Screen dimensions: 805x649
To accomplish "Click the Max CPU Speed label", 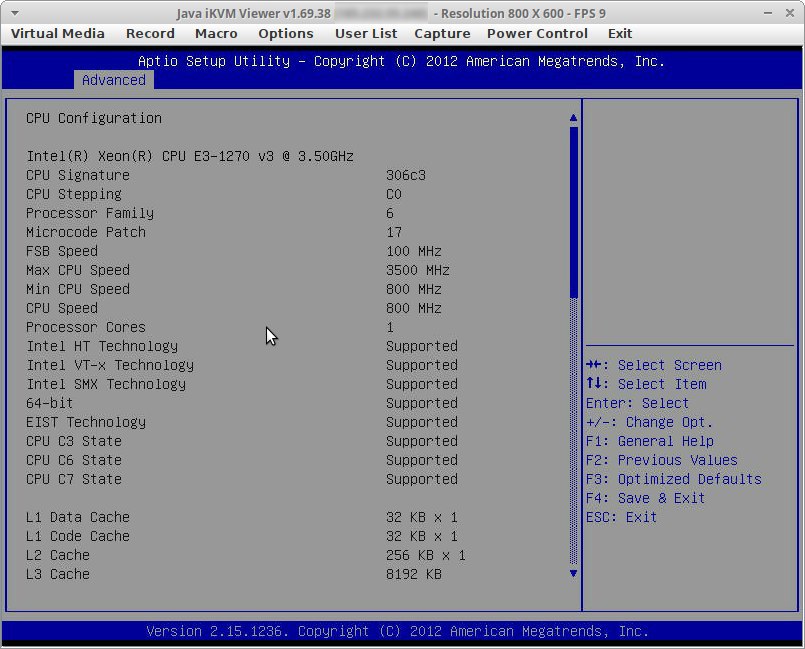I will tap(78, 270).
